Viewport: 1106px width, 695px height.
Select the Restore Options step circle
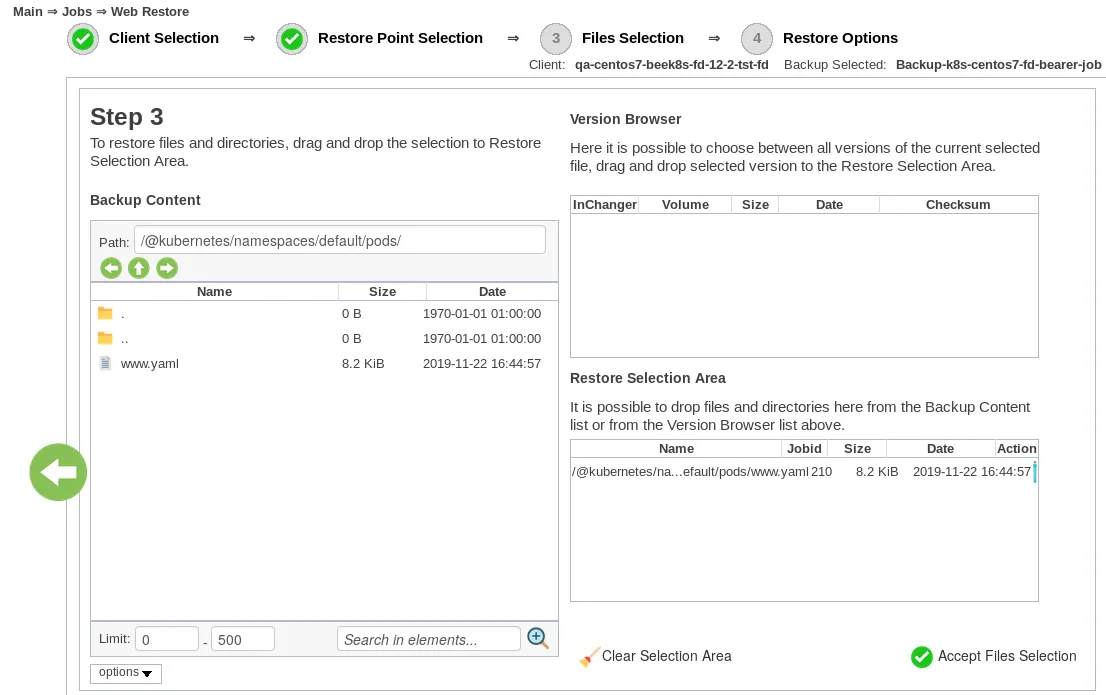[757, 38]
